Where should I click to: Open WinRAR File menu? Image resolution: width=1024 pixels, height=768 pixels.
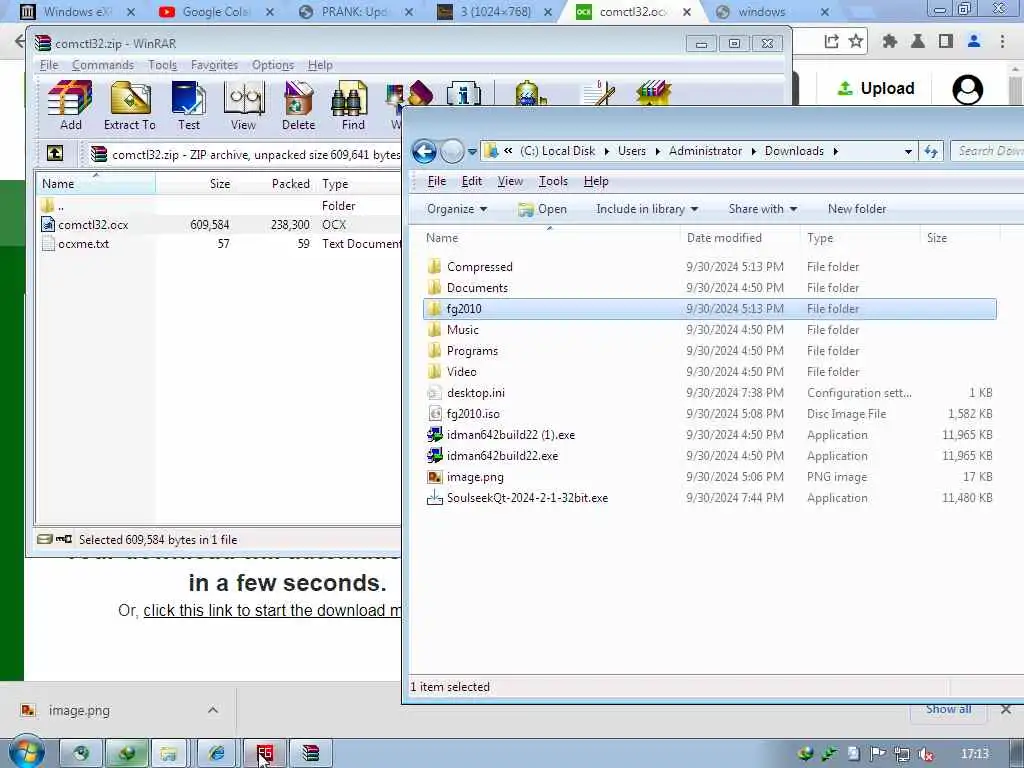pyautogui.click(x=49, y=65)
